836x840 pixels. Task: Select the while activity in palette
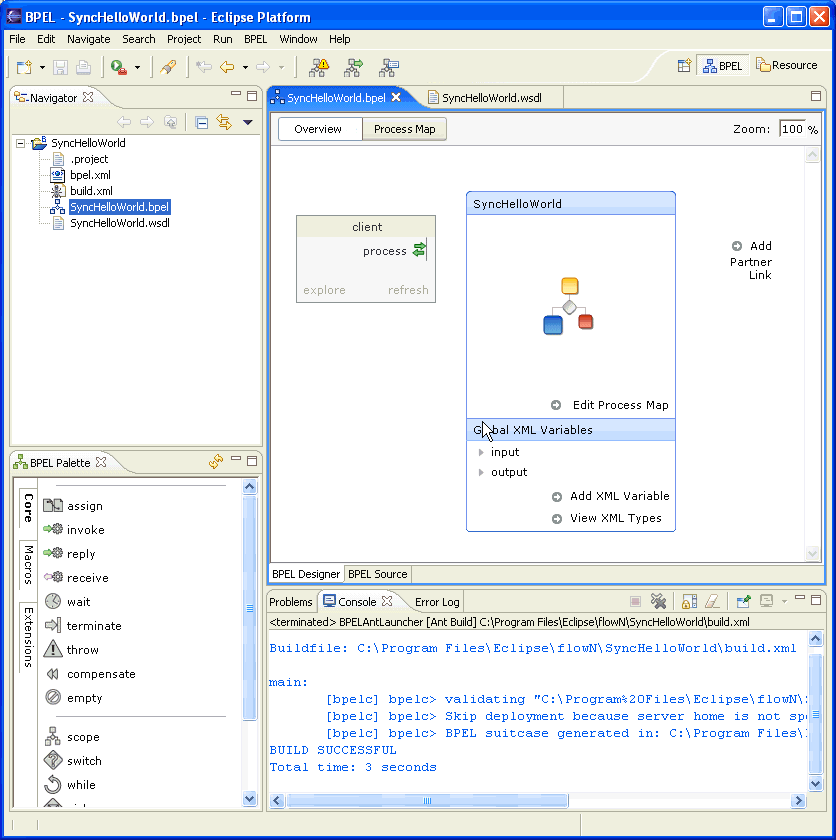[x=70, y=785]
